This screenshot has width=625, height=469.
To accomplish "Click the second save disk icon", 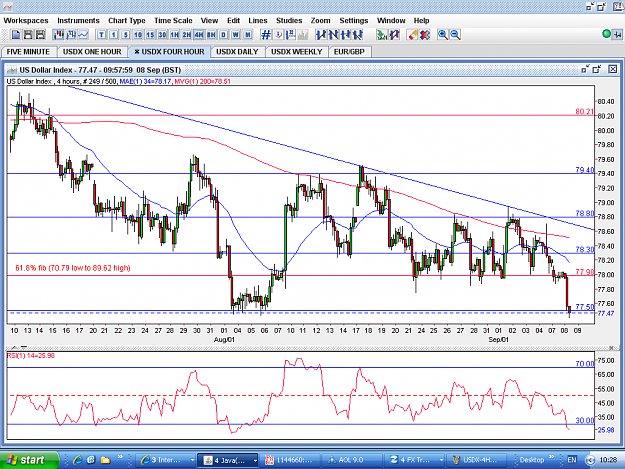I will [x=40, y=35].
